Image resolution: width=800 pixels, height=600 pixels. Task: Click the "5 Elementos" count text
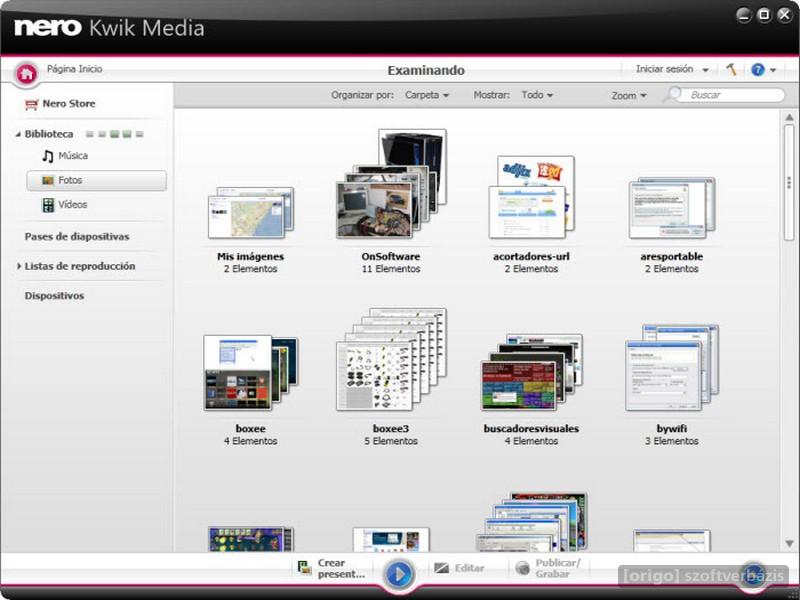point(391,441)
